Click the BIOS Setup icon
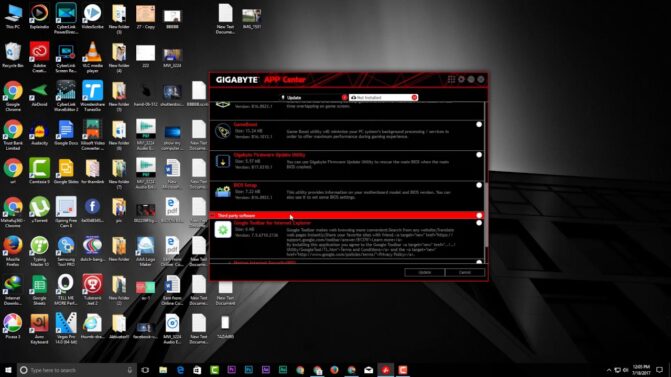Screen dimensions: 671x377 (223, 192)
